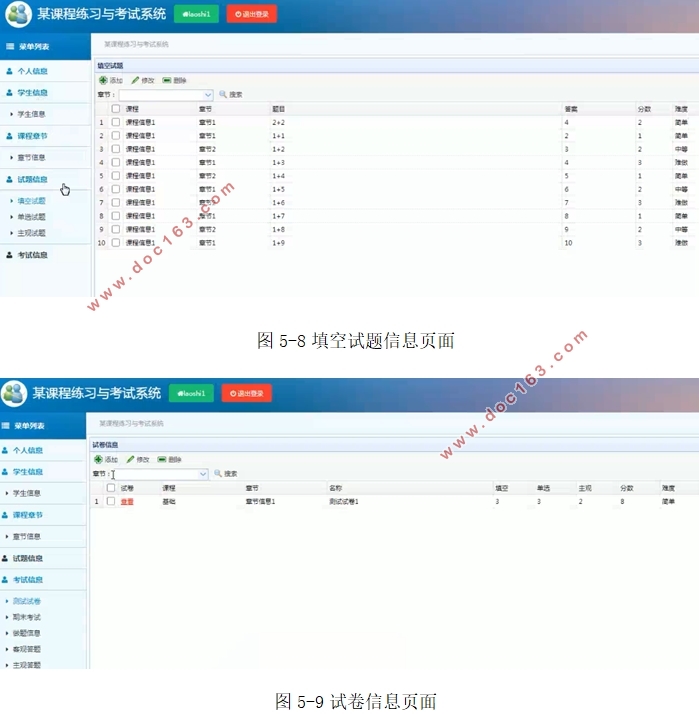Collapse 考试信息 group label in Figure 5-9 sidebar
Viewport: 699px width, 714px height.
(x=28, y=580)
